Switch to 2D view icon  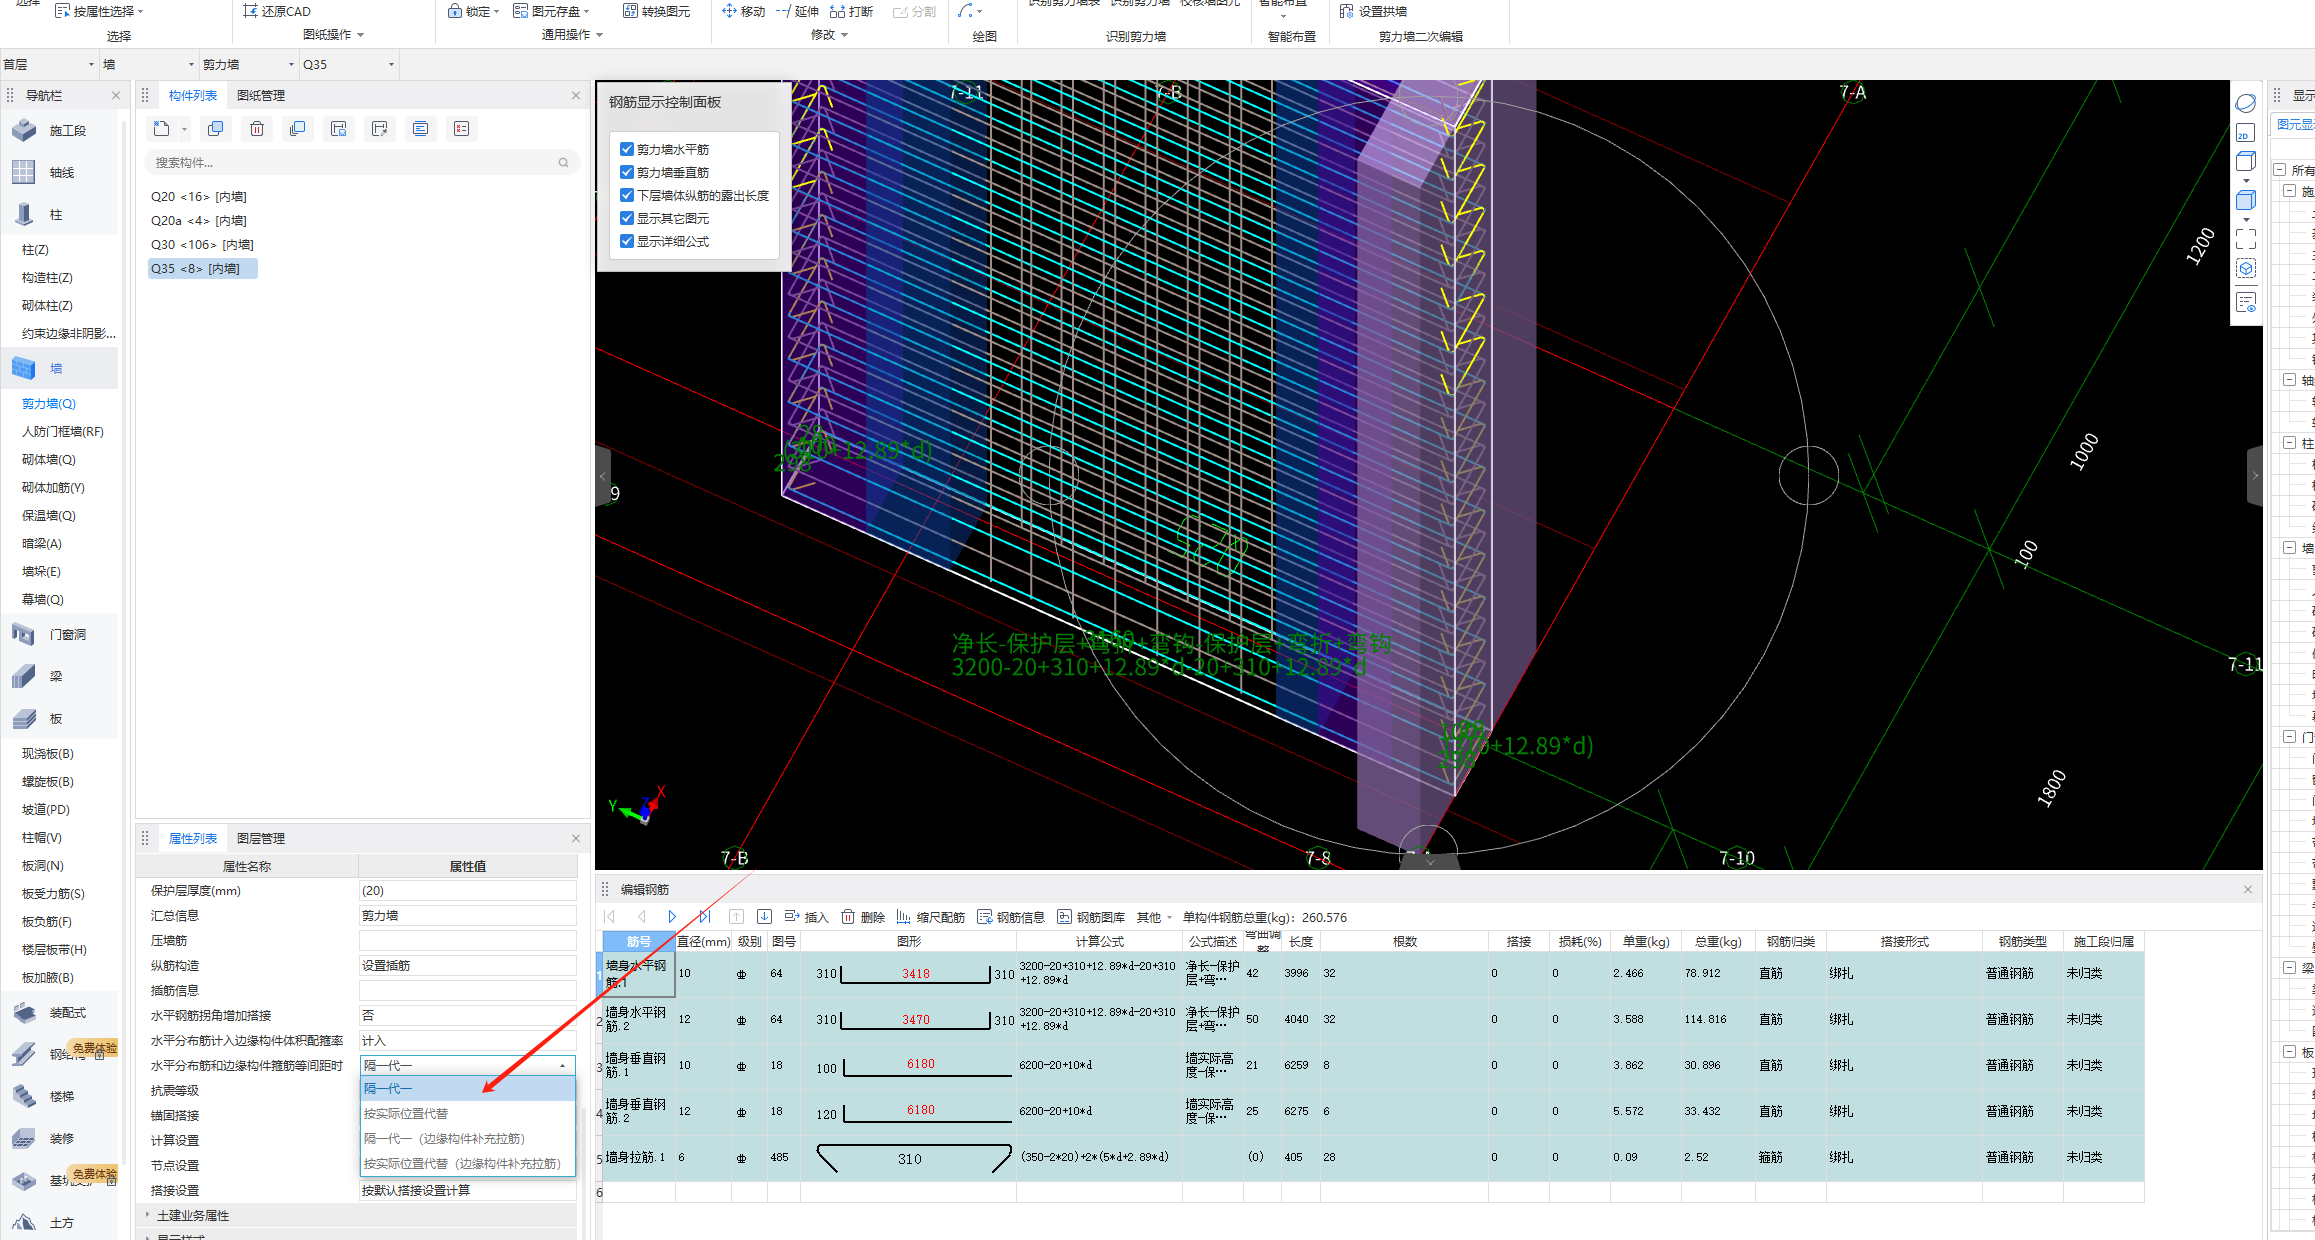pos(2246,132)
